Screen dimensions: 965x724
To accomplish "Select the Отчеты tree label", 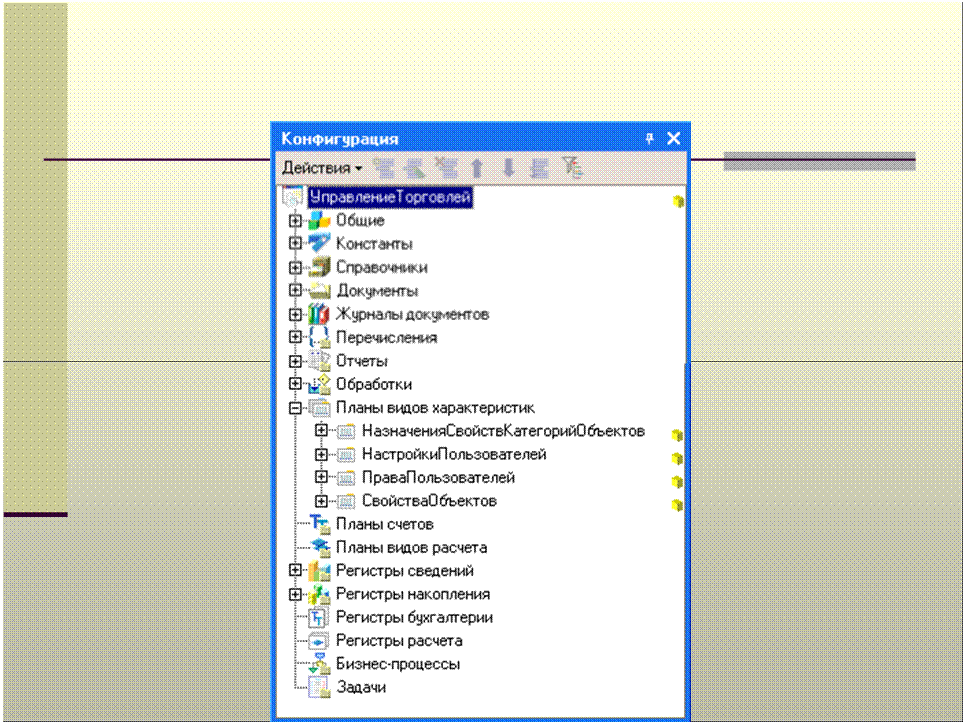I will pos(361,361).
